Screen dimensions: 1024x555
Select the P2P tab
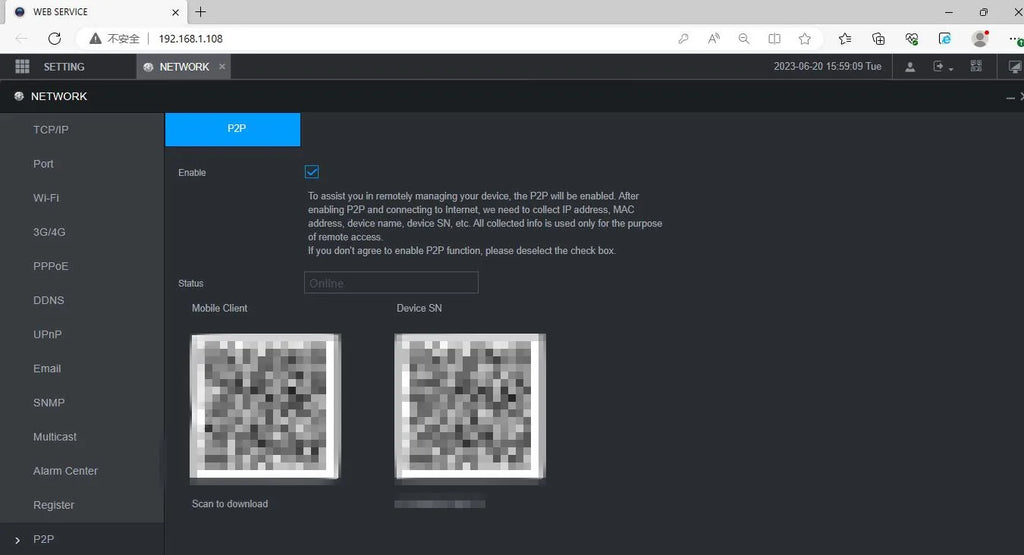pos(232,129)
